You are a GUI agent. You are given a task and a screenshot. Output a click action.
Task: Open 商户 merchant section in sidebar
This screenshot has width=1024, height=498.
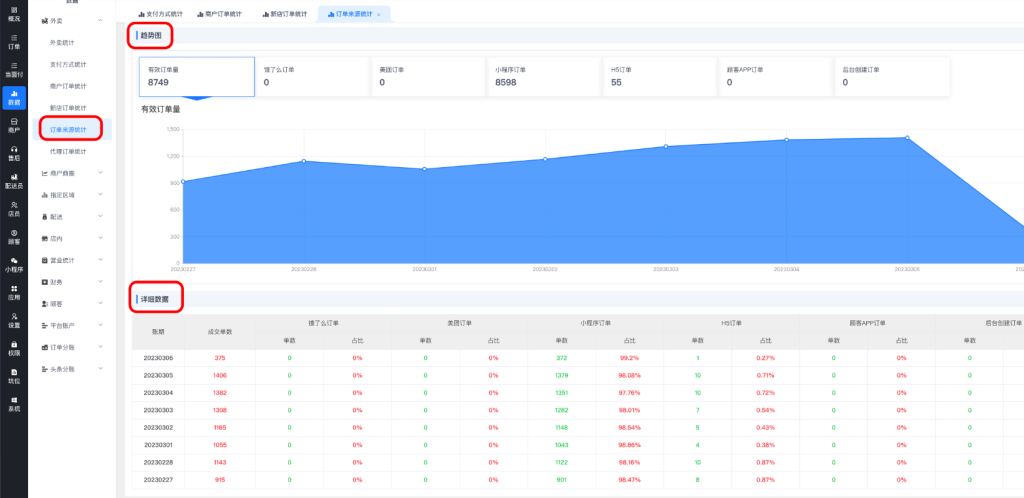(x=13, y=125)
